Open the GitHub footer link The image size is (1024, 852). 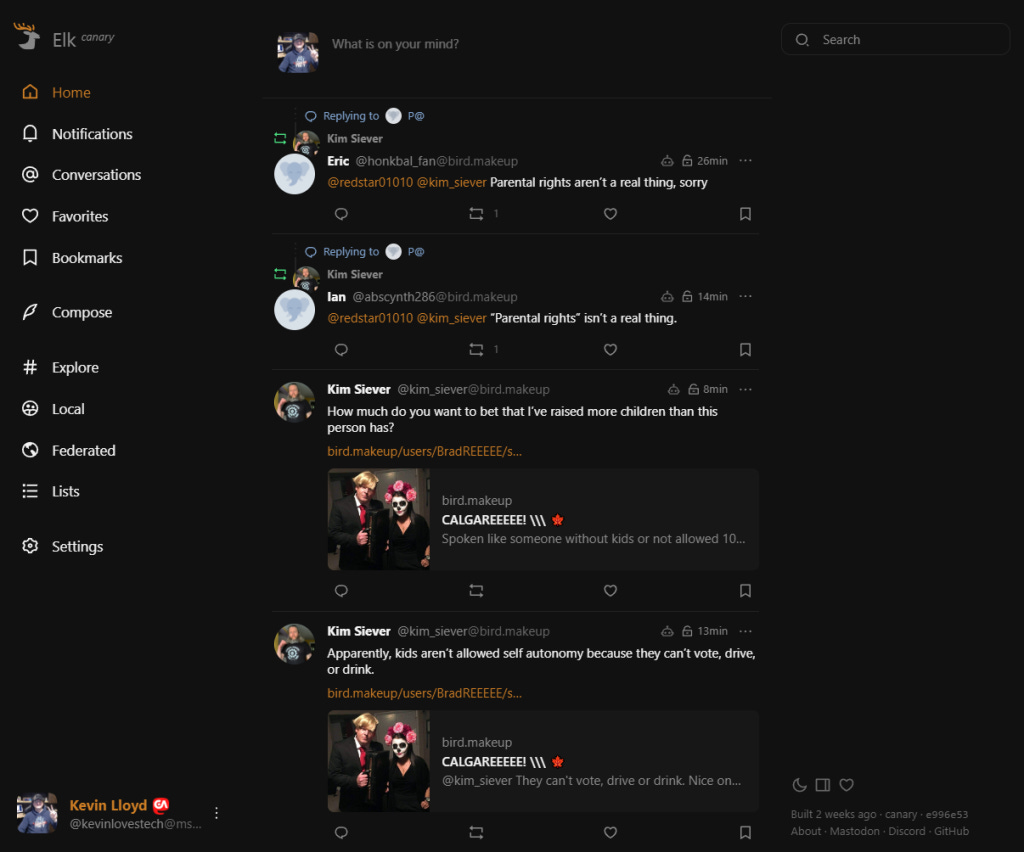coord(951,831)
